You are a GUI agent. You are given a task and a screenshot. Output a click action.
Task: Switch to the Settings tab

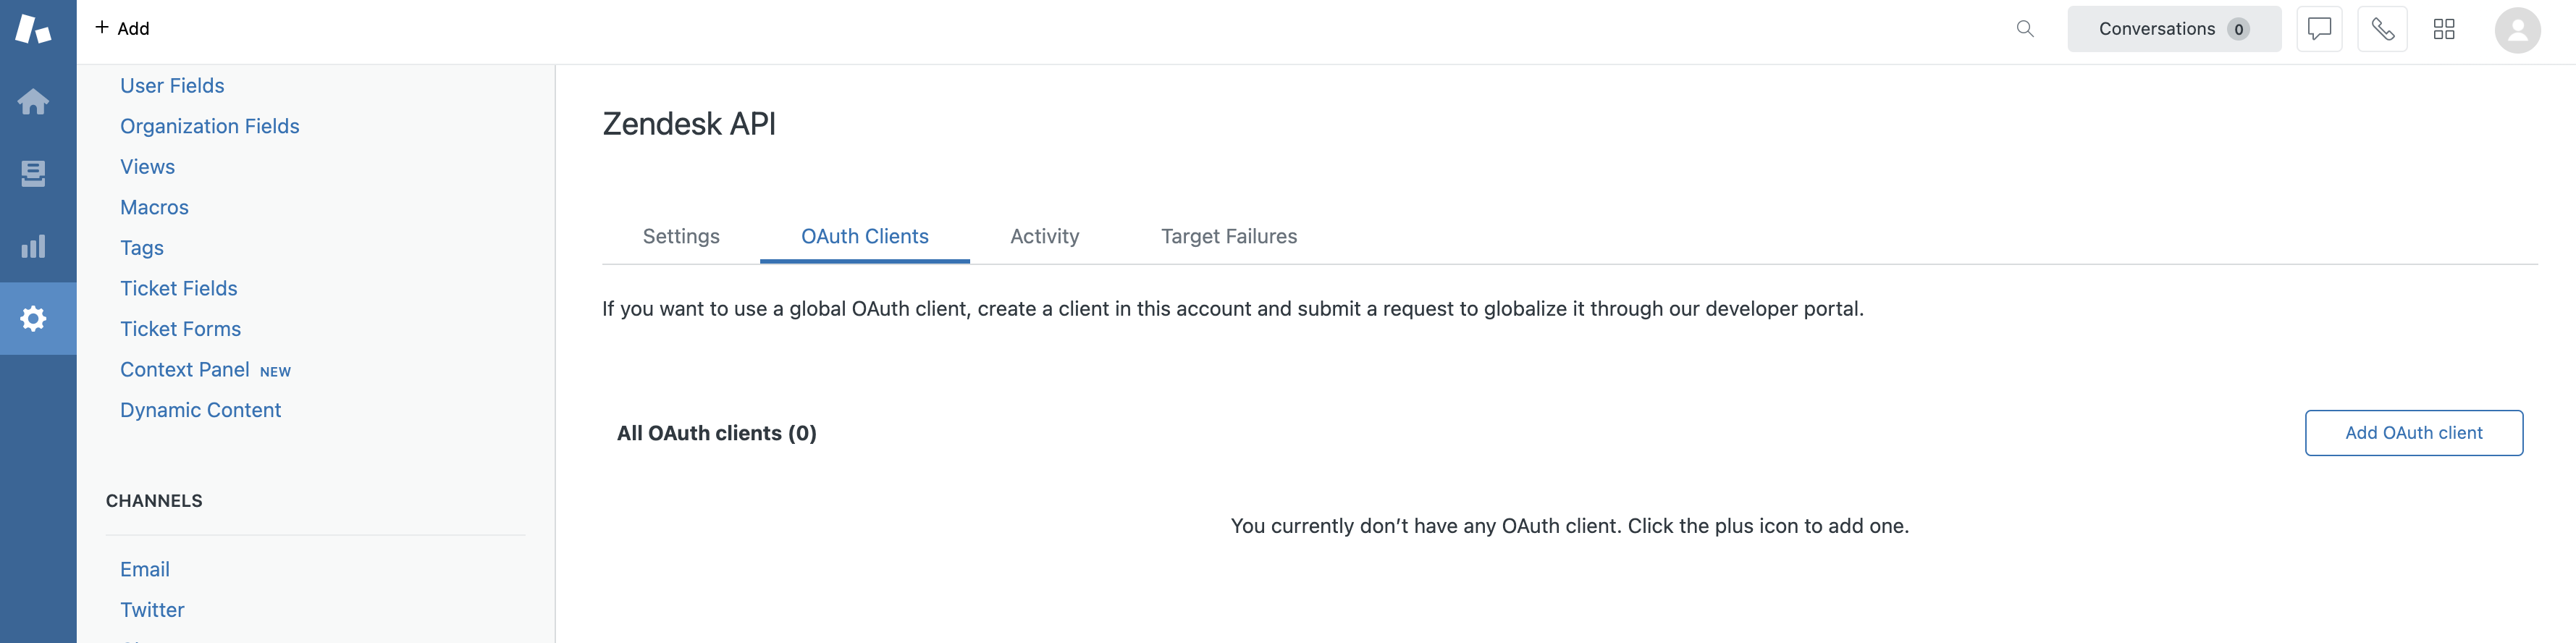[681, 236]
